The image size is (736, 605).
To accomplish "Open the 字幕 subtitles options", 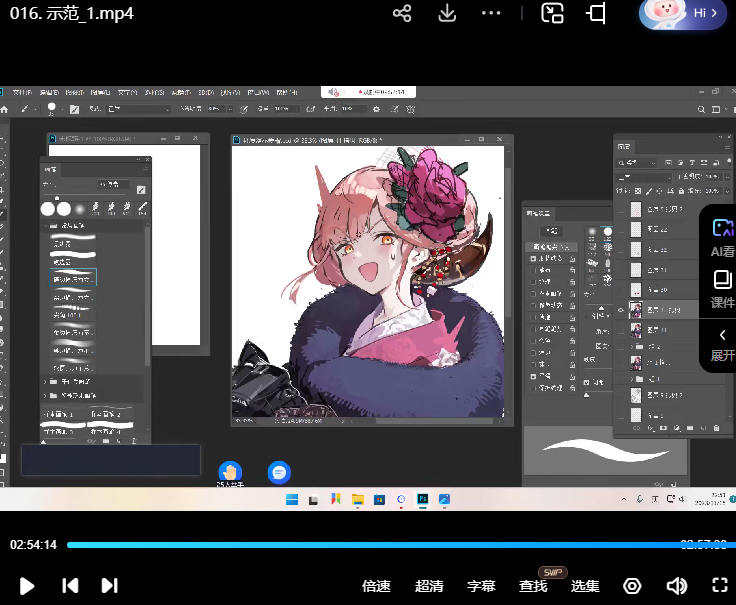I will click(x=481, y=586).
